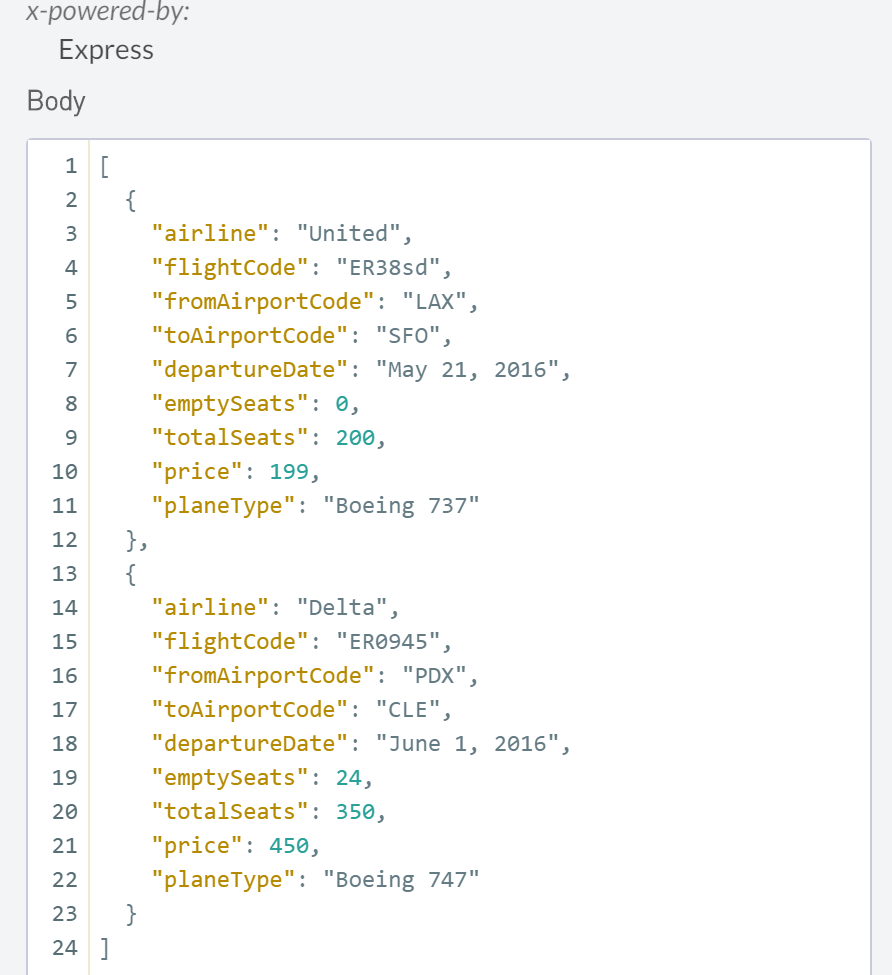Click the "LAX" airport code value

[435, 301]
